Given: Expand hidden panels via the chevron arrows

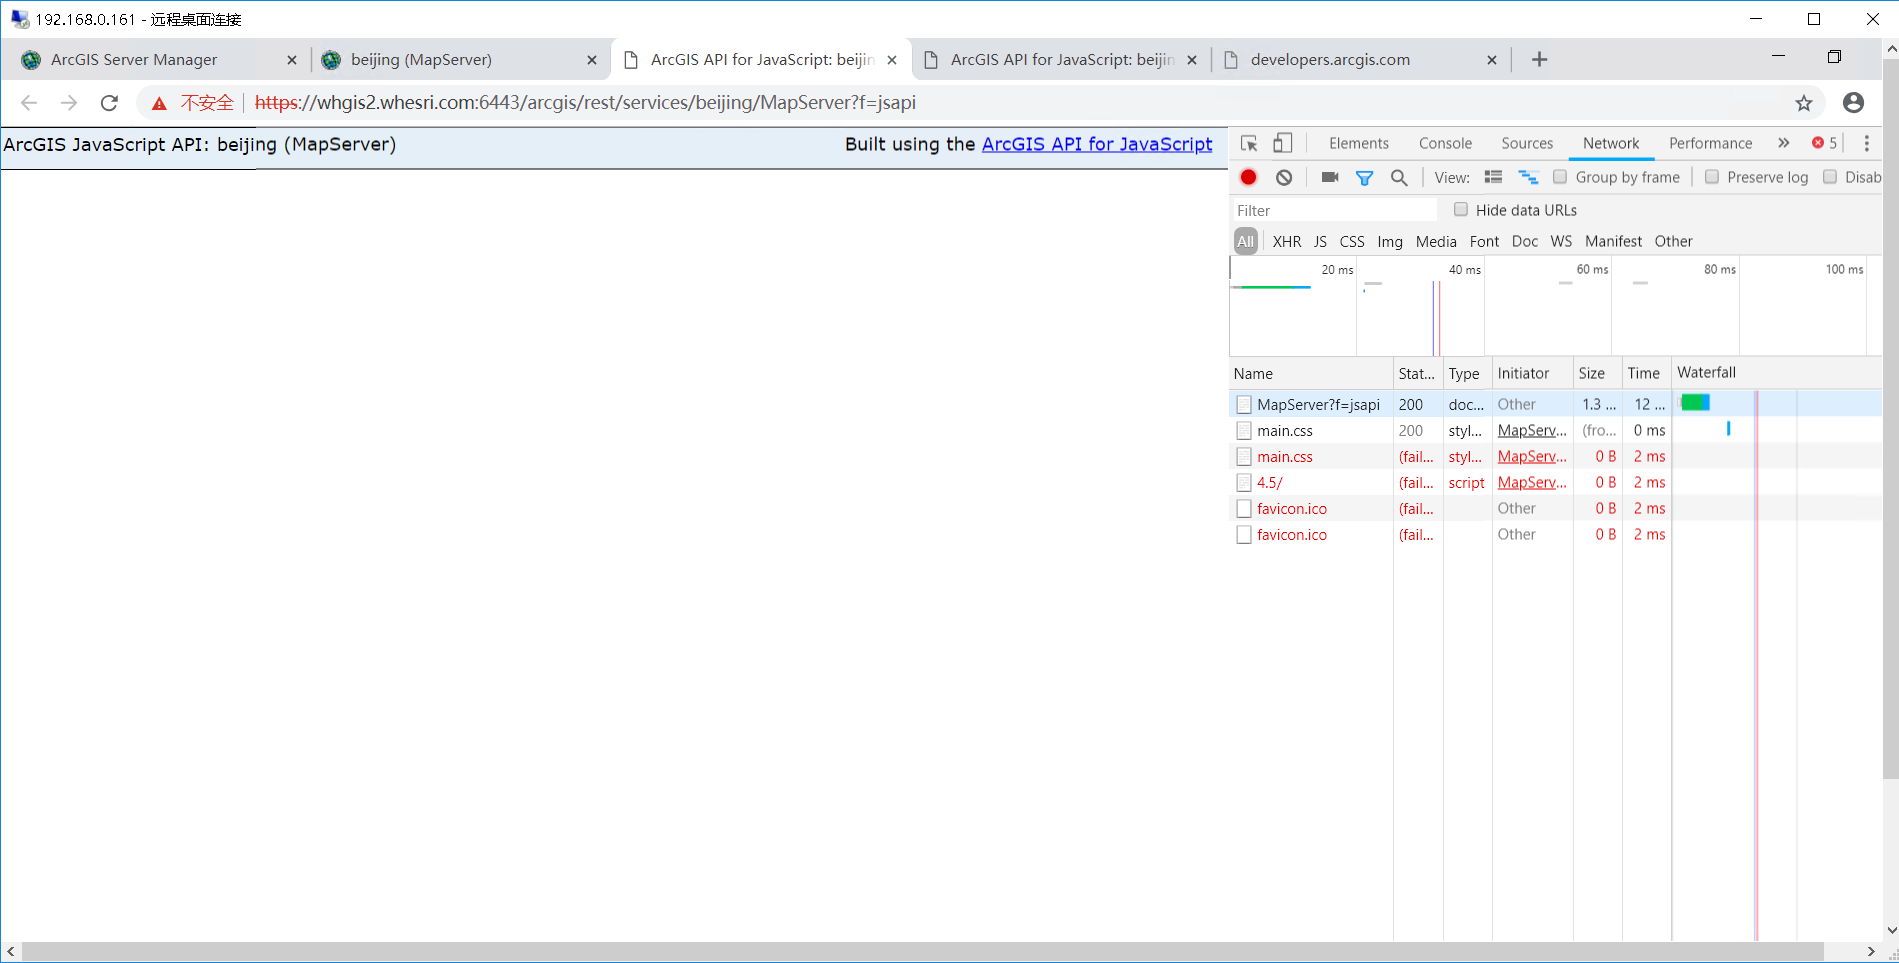Looking at the screenshot, I should pos(1784,143).
